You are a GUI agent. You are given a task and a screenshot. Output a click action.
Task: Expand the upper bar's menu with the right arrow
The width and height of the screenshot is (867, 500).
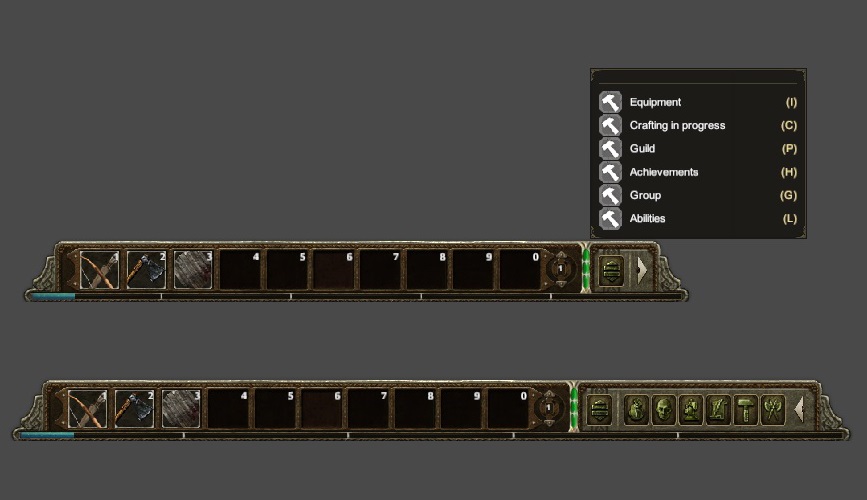point(641,270)
